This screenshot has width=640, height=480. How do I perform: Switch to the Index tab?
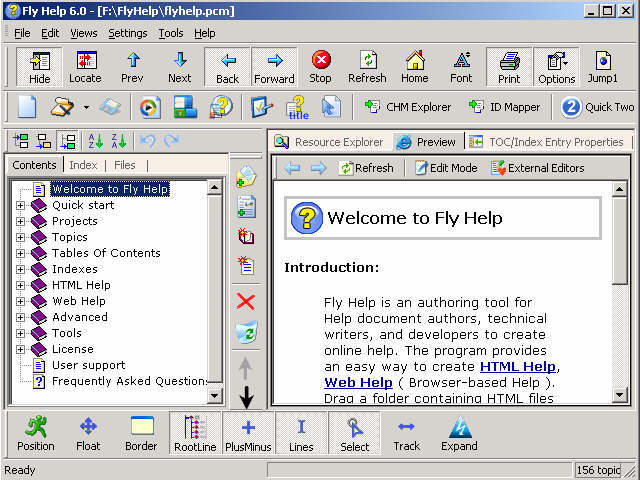[83, 165]
